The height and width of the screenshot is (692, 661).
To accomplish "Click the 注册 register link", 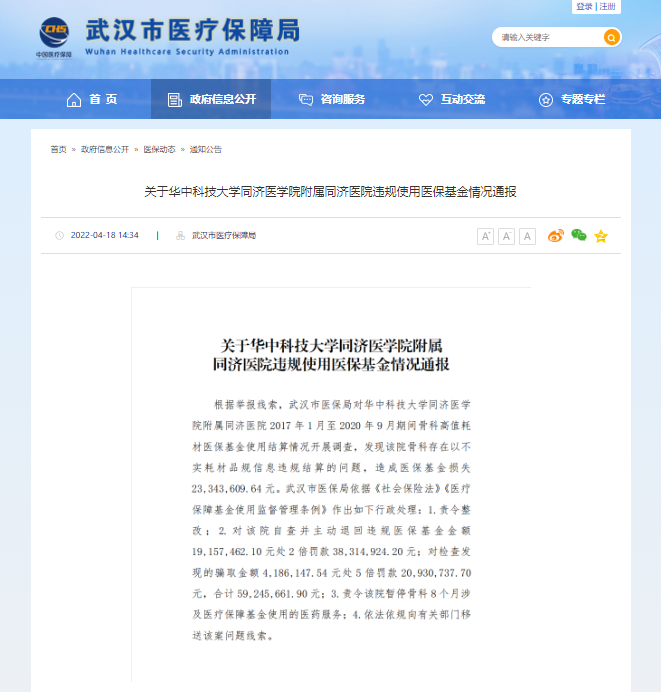I will 607,7.
